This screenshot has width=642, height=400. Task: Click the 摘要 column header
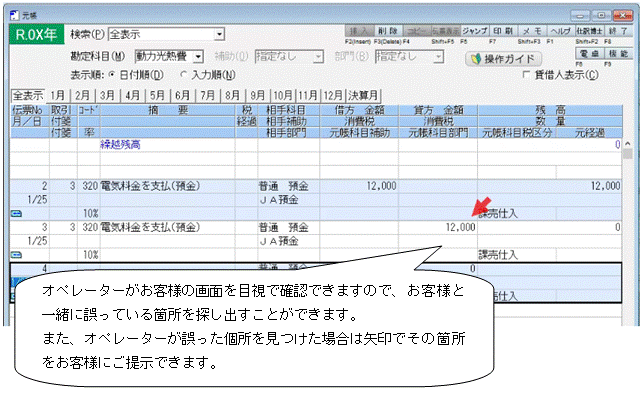168,110
